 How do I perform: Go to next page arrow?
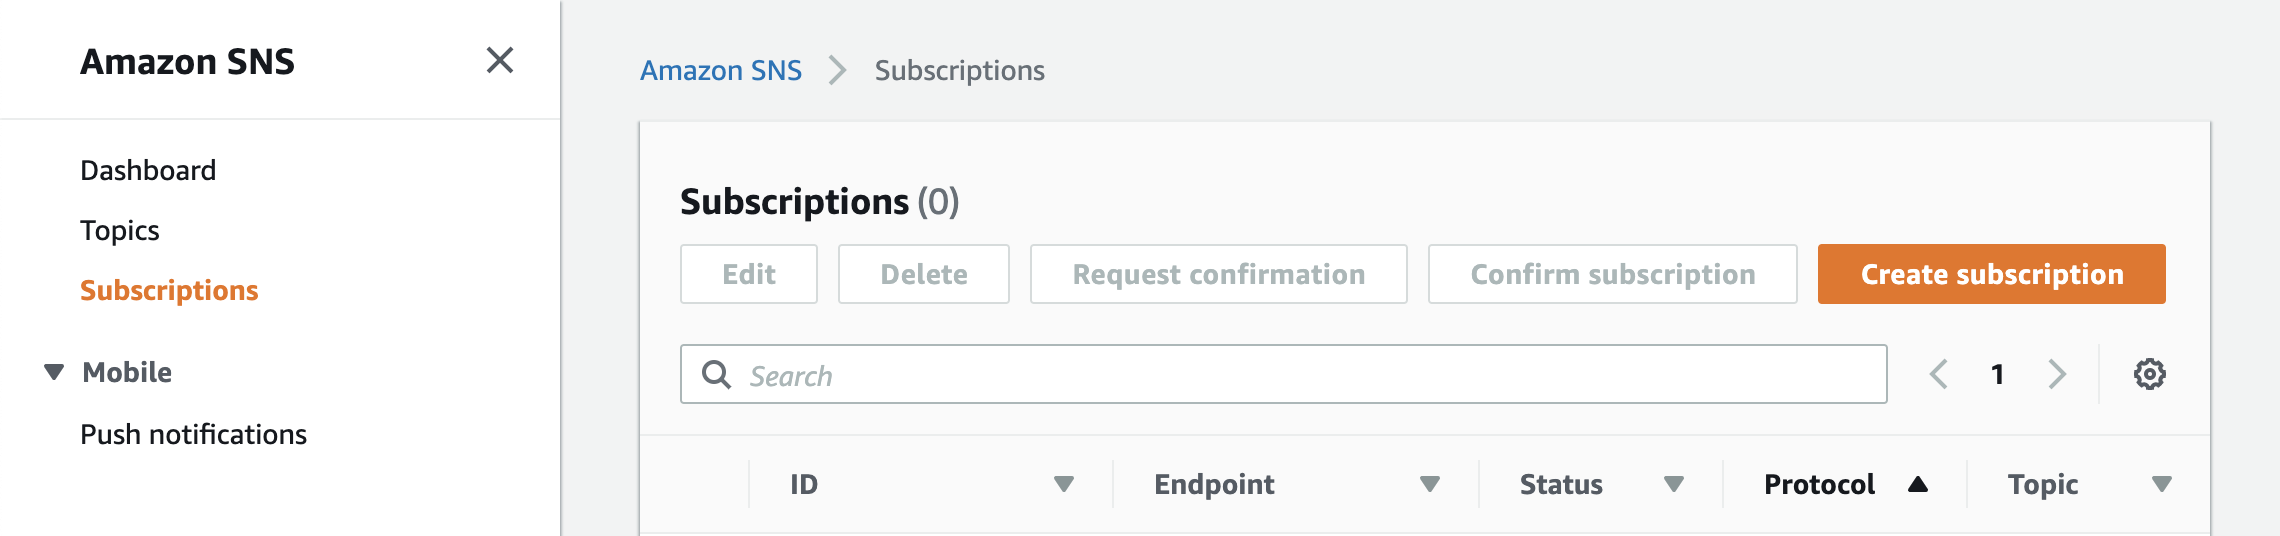tap(2057, 374)
